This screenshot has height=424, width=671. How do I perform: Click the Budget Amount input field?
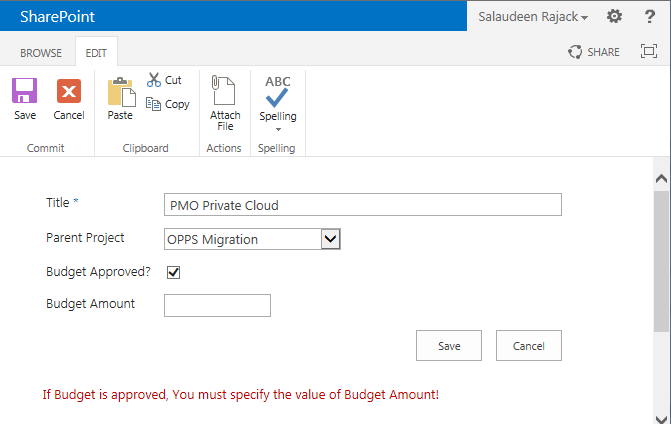click(217, 305)
